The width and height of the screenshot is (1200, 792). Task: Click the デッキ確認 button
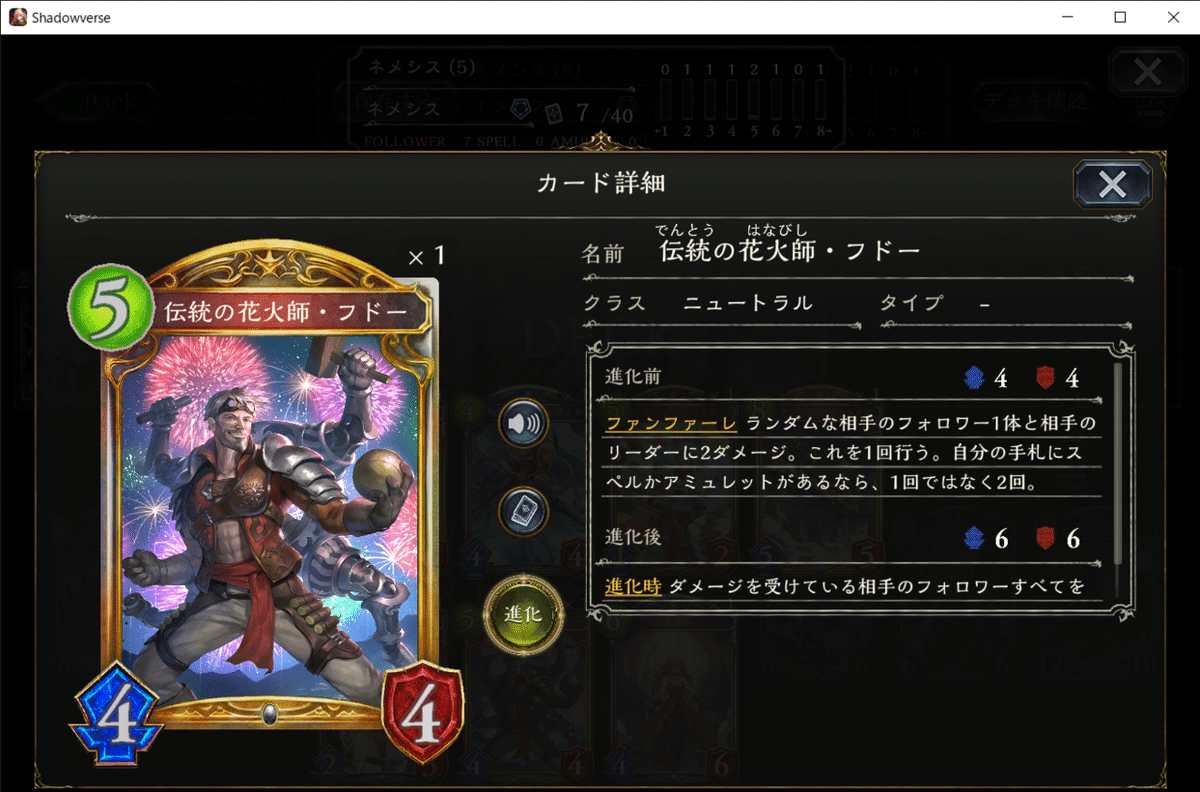[1034, 101]
